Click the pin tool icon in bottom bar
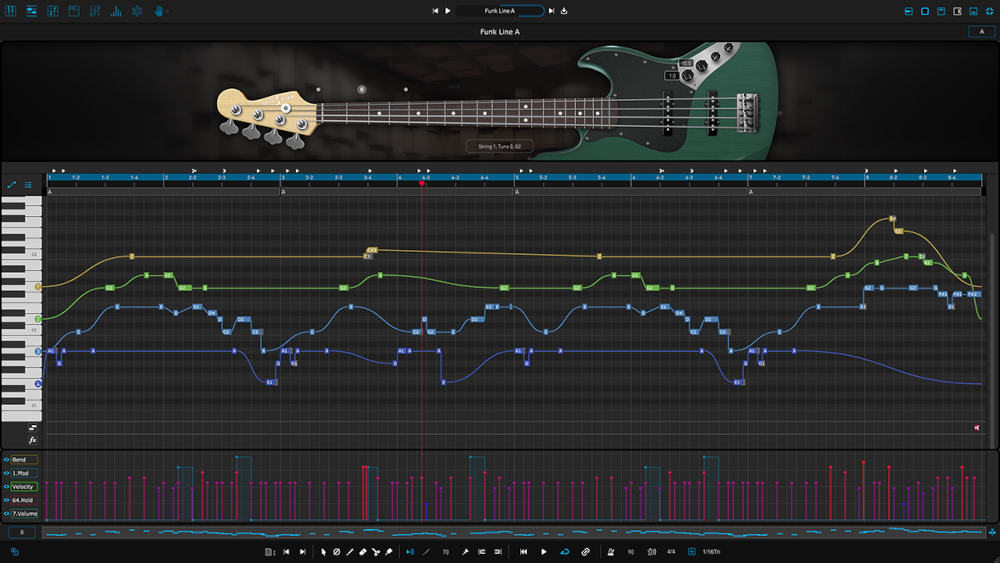This screenshot has height=563, width=1000. (x=465, y=552)
